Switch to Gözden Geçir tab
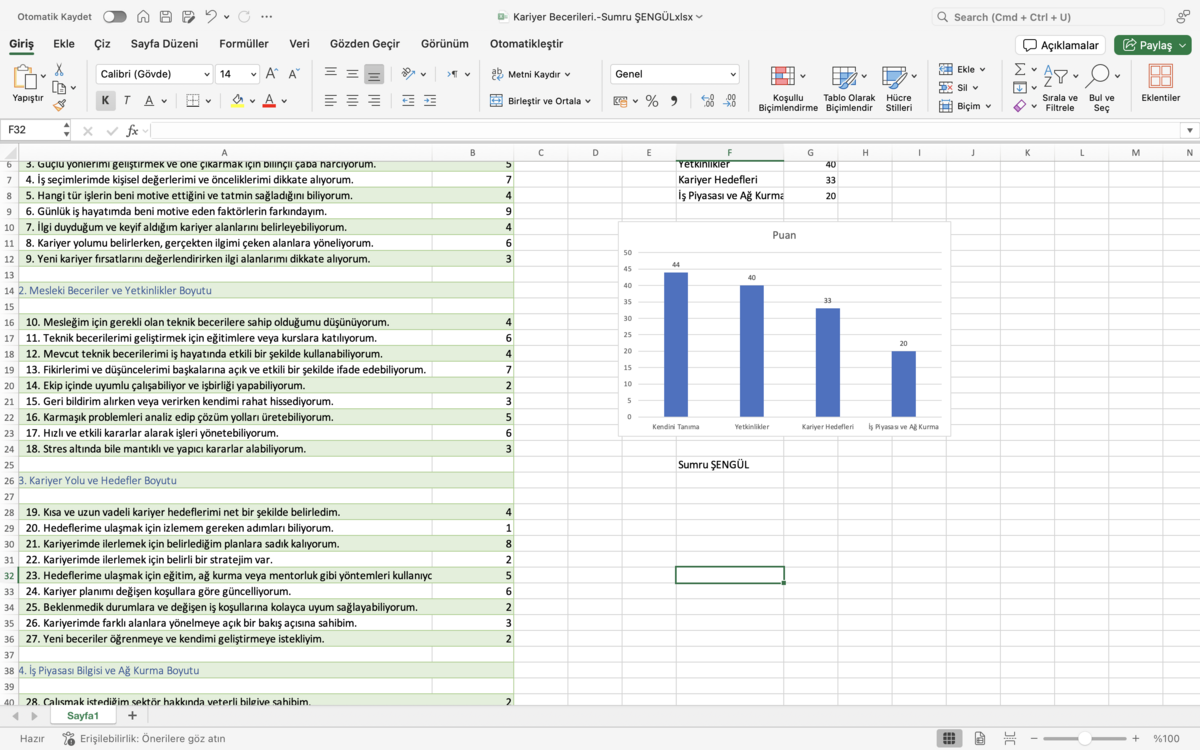Screen dimensions: 1200x750 point(365,44)
